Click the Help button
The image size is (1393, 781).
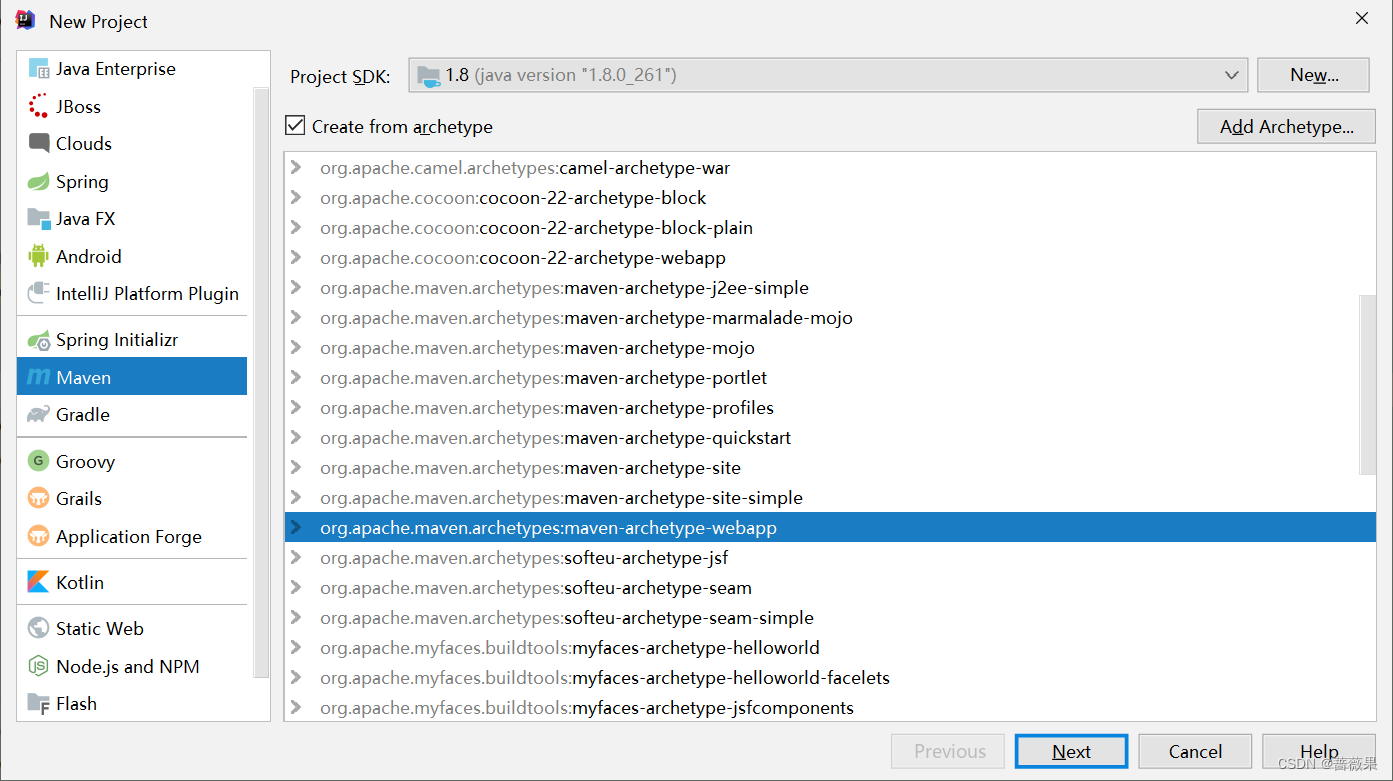click(x=1318, y=751)
